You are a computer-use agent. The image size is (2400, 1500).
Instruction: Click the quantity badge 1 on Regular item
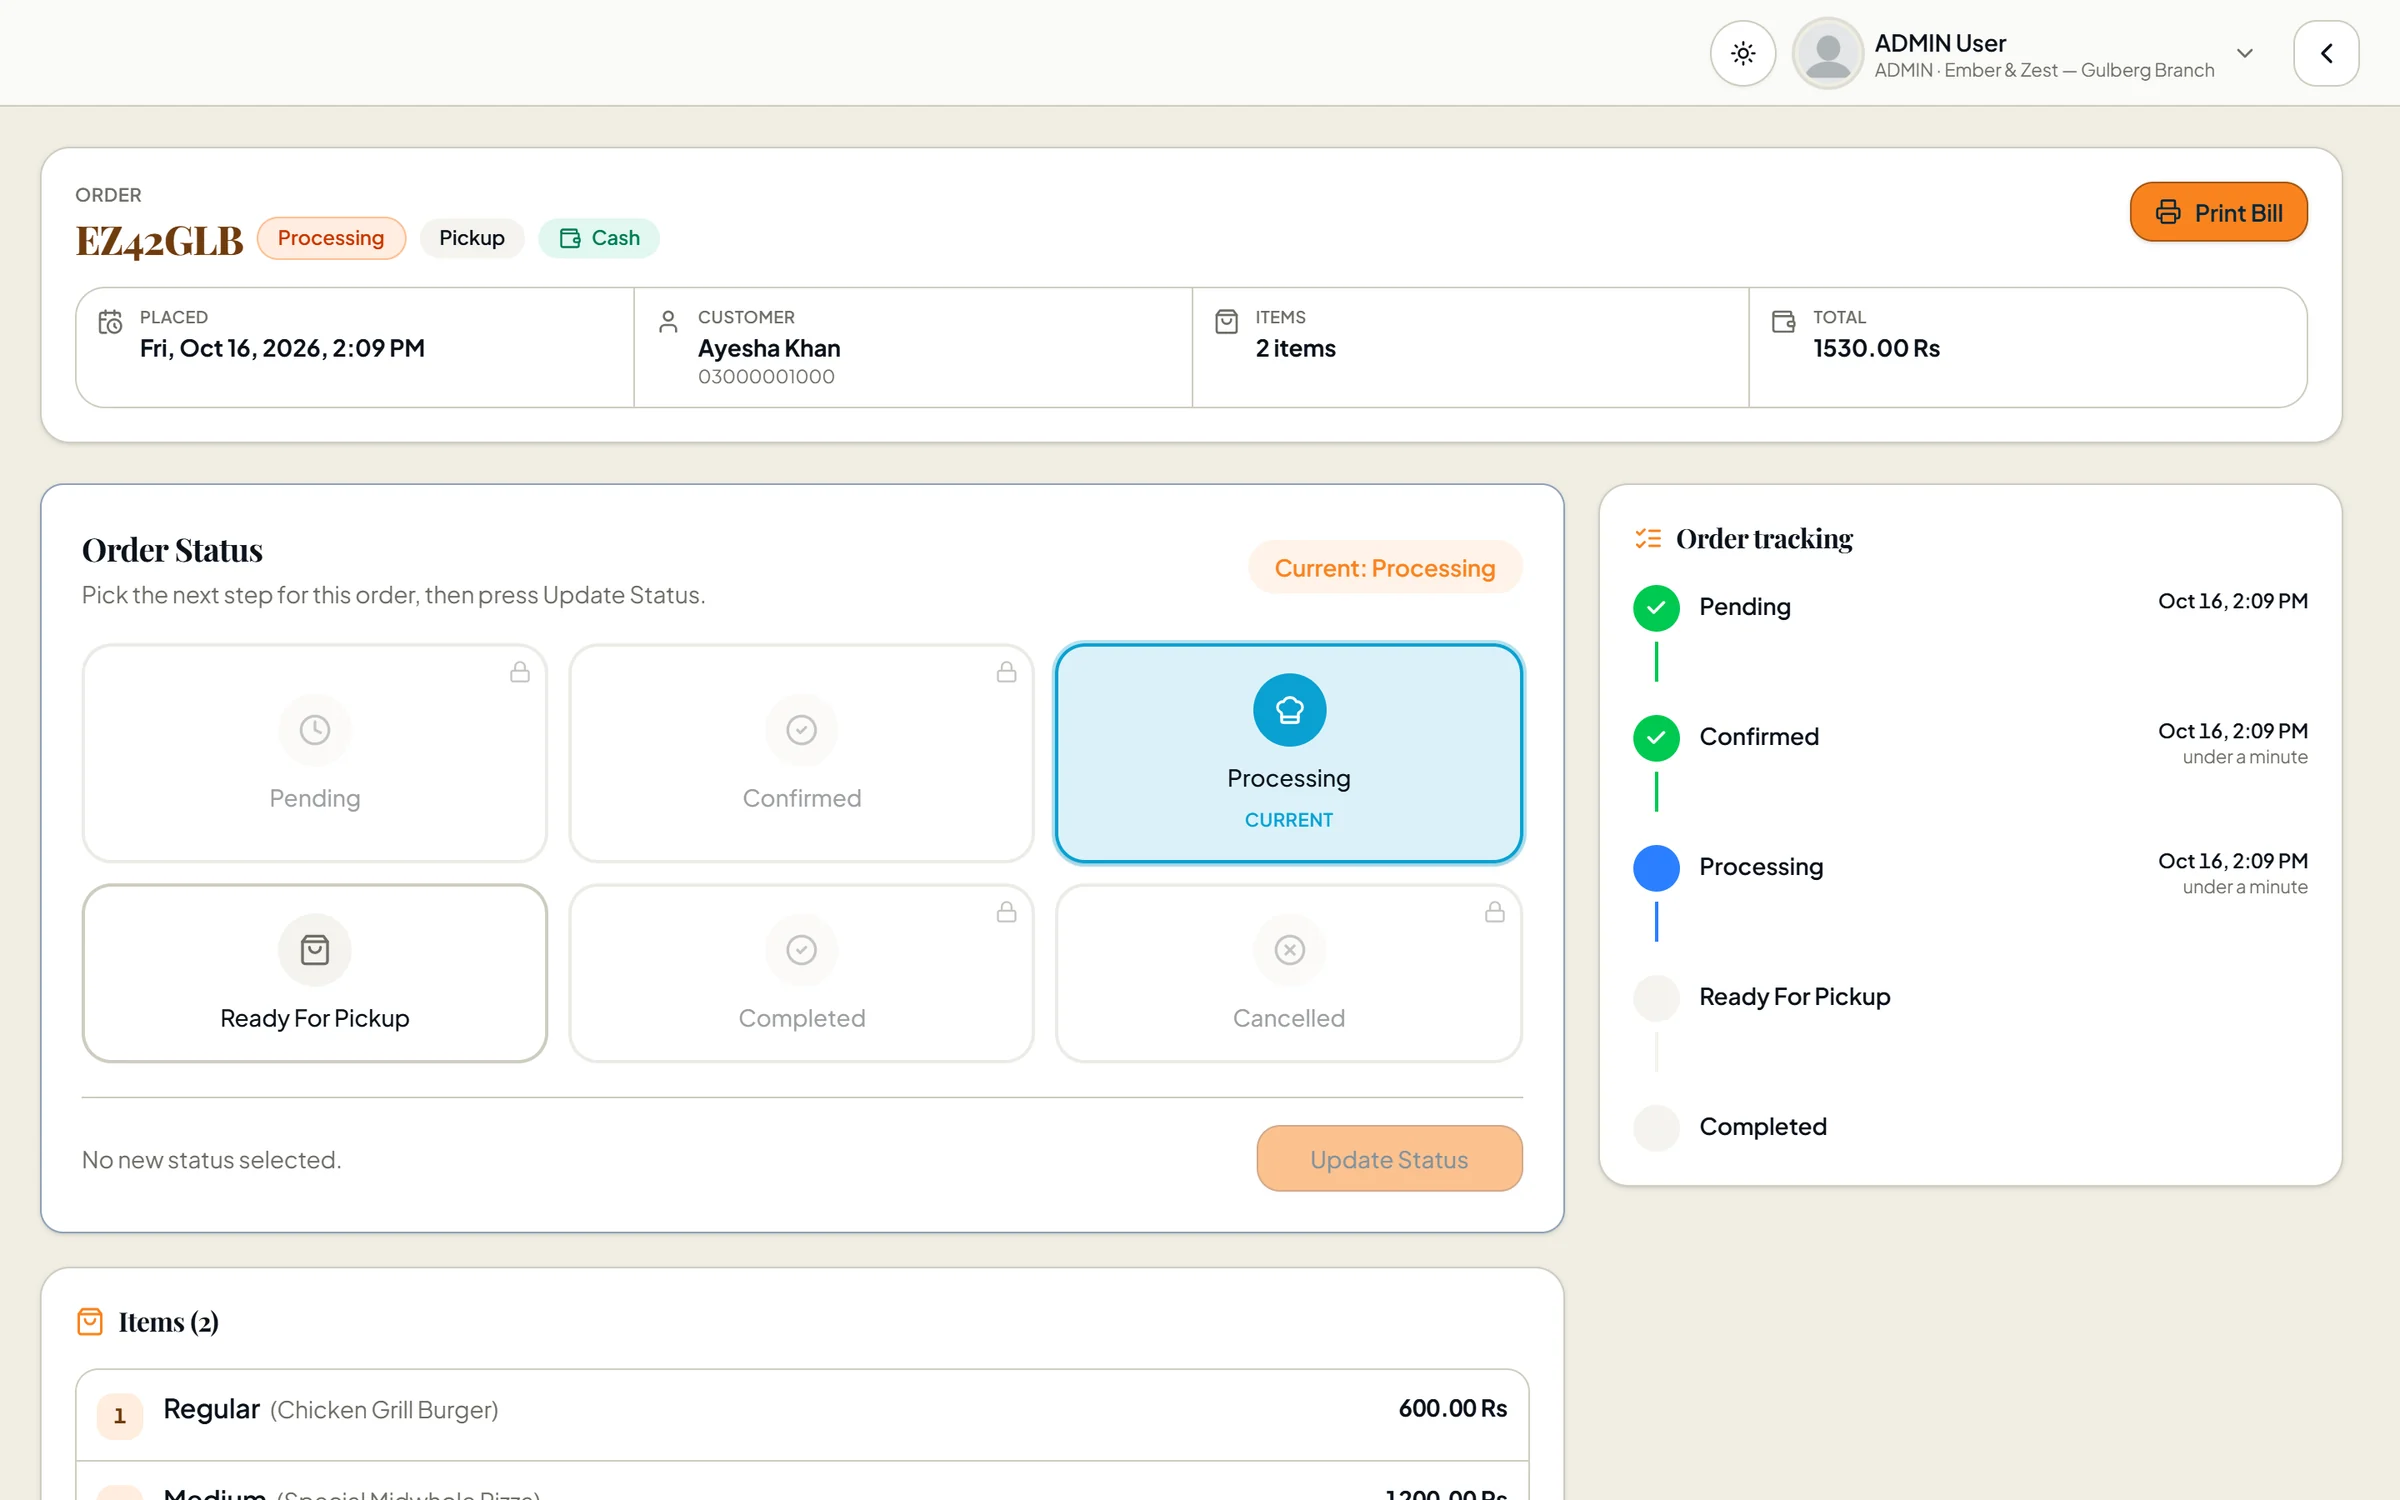[120, 1416]
